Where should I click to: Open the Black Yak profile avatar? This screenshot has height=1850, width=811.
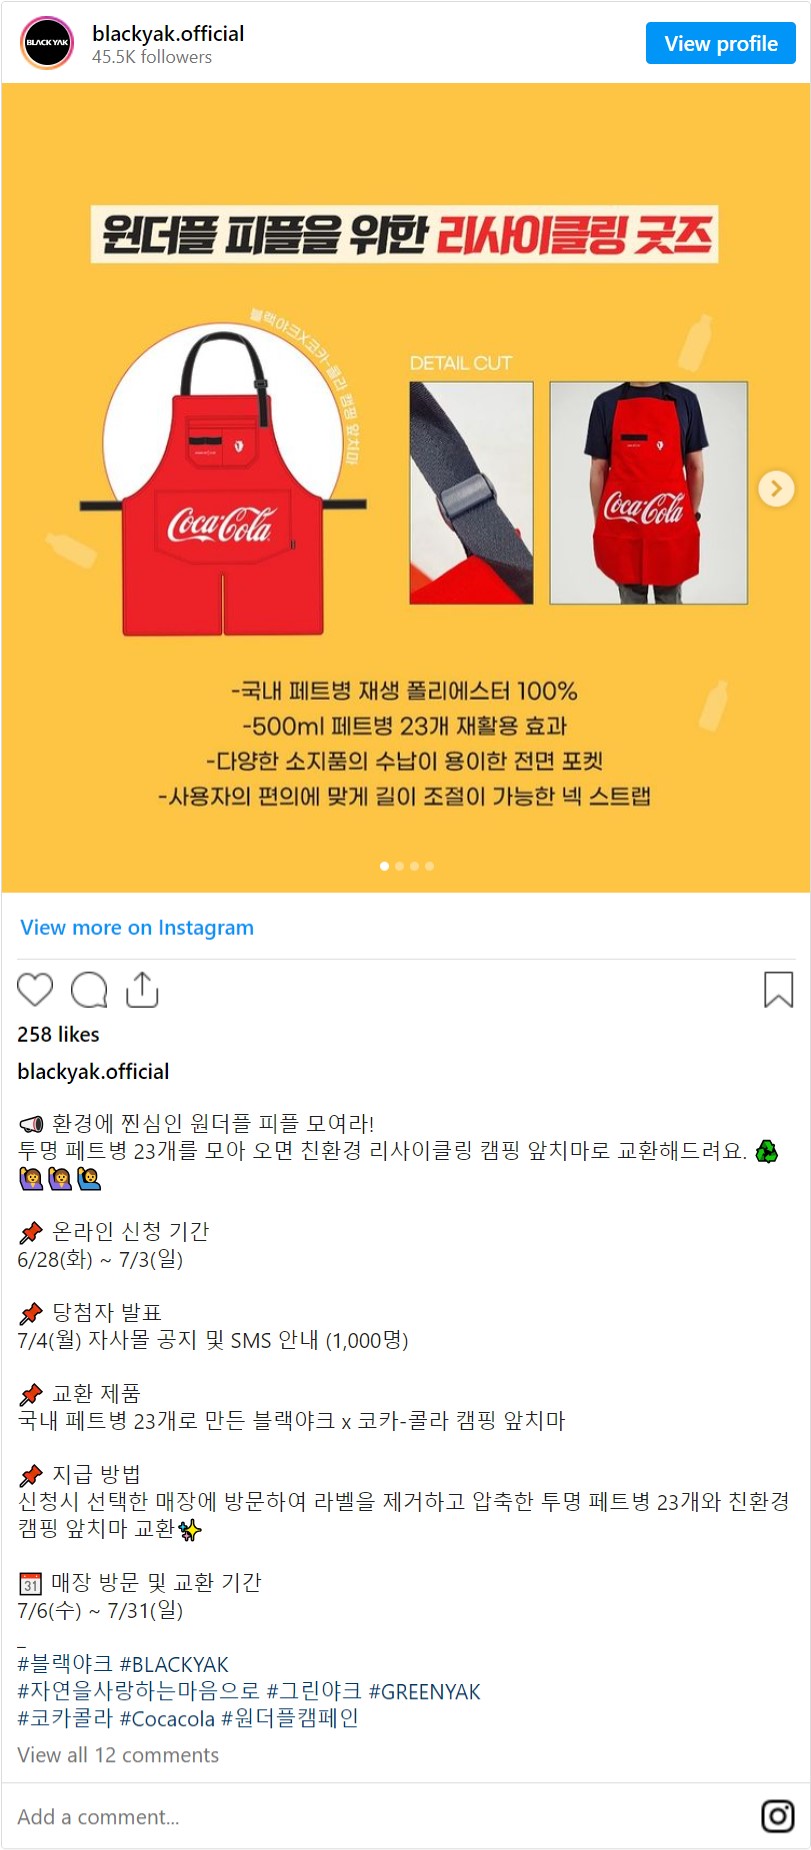(x=47, y=43)
